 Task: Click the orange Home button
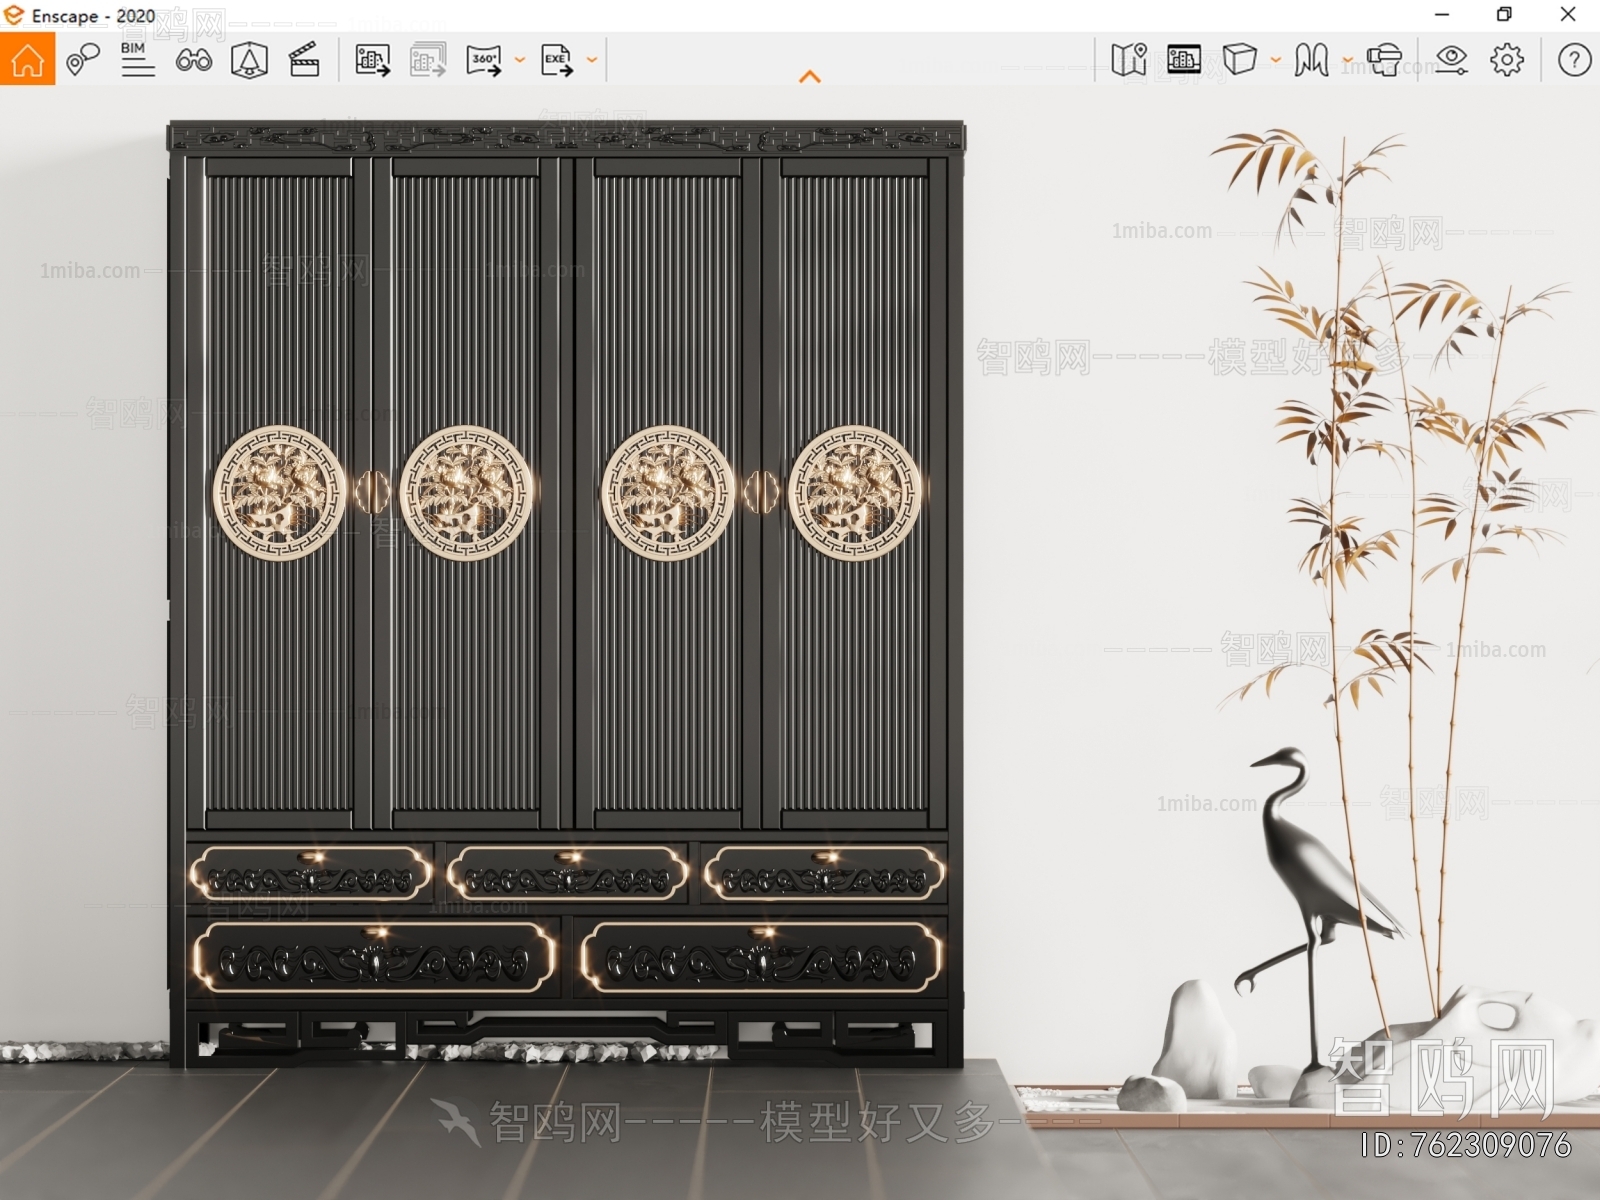[x=27, y=59]
